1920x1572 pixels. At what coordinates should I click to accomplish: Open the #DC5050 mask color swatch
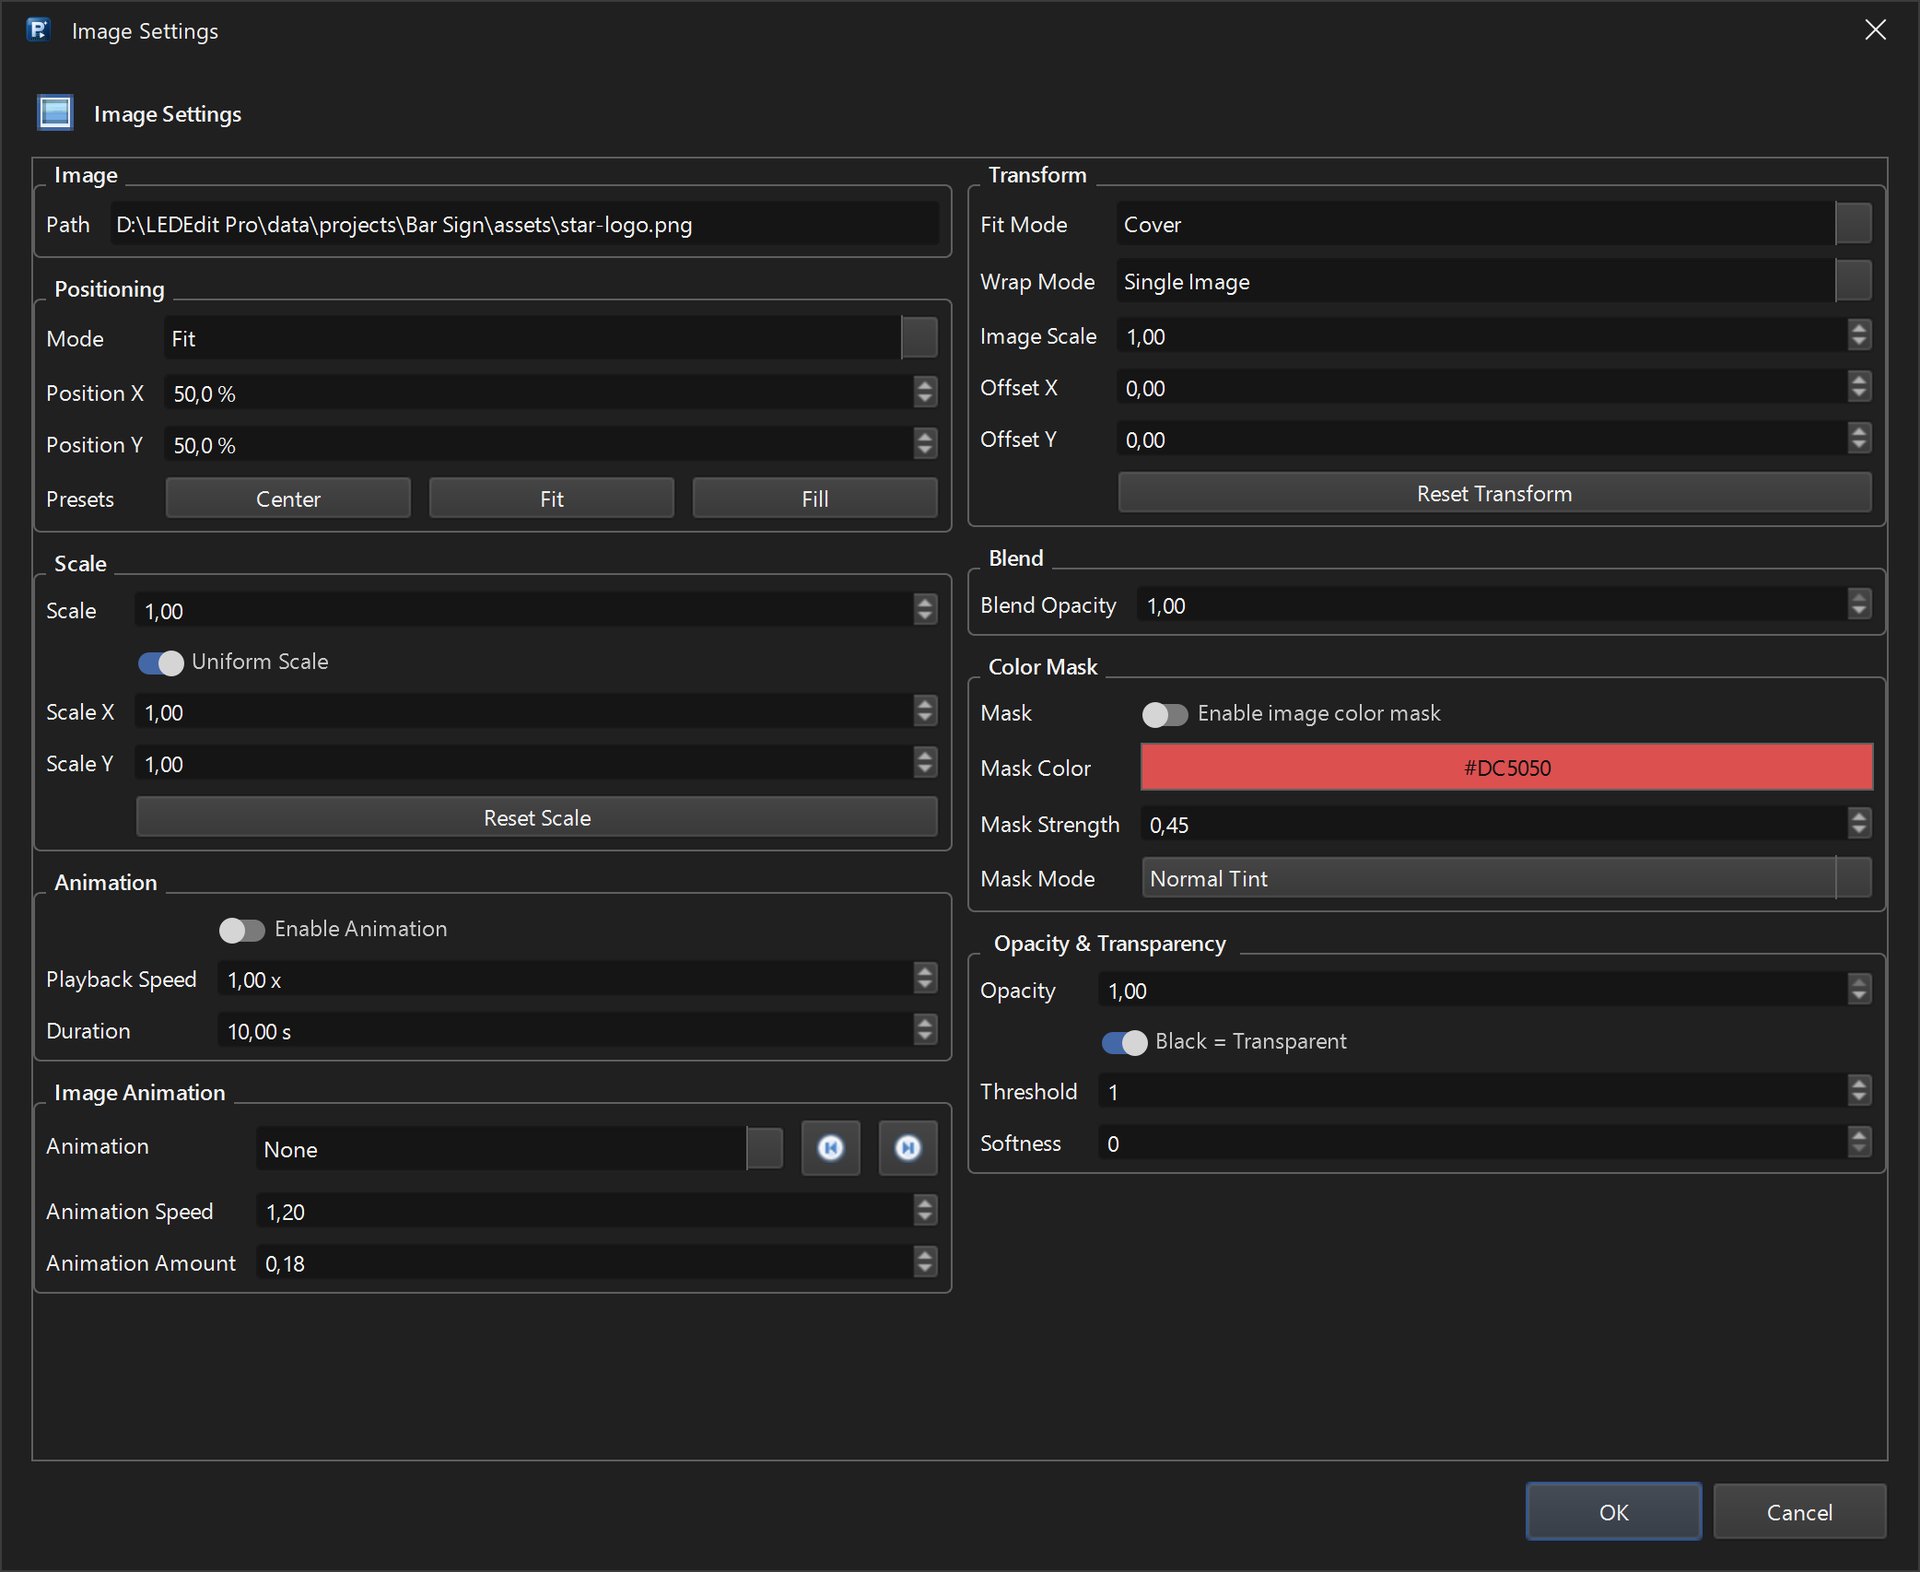tap(1507, 767)
